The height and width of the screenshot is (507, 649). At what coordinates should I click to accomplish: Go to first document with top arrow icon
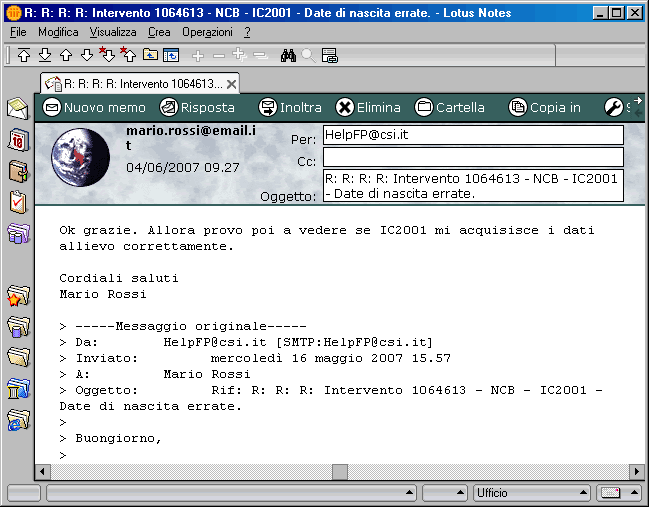click(x=24, y=55)
